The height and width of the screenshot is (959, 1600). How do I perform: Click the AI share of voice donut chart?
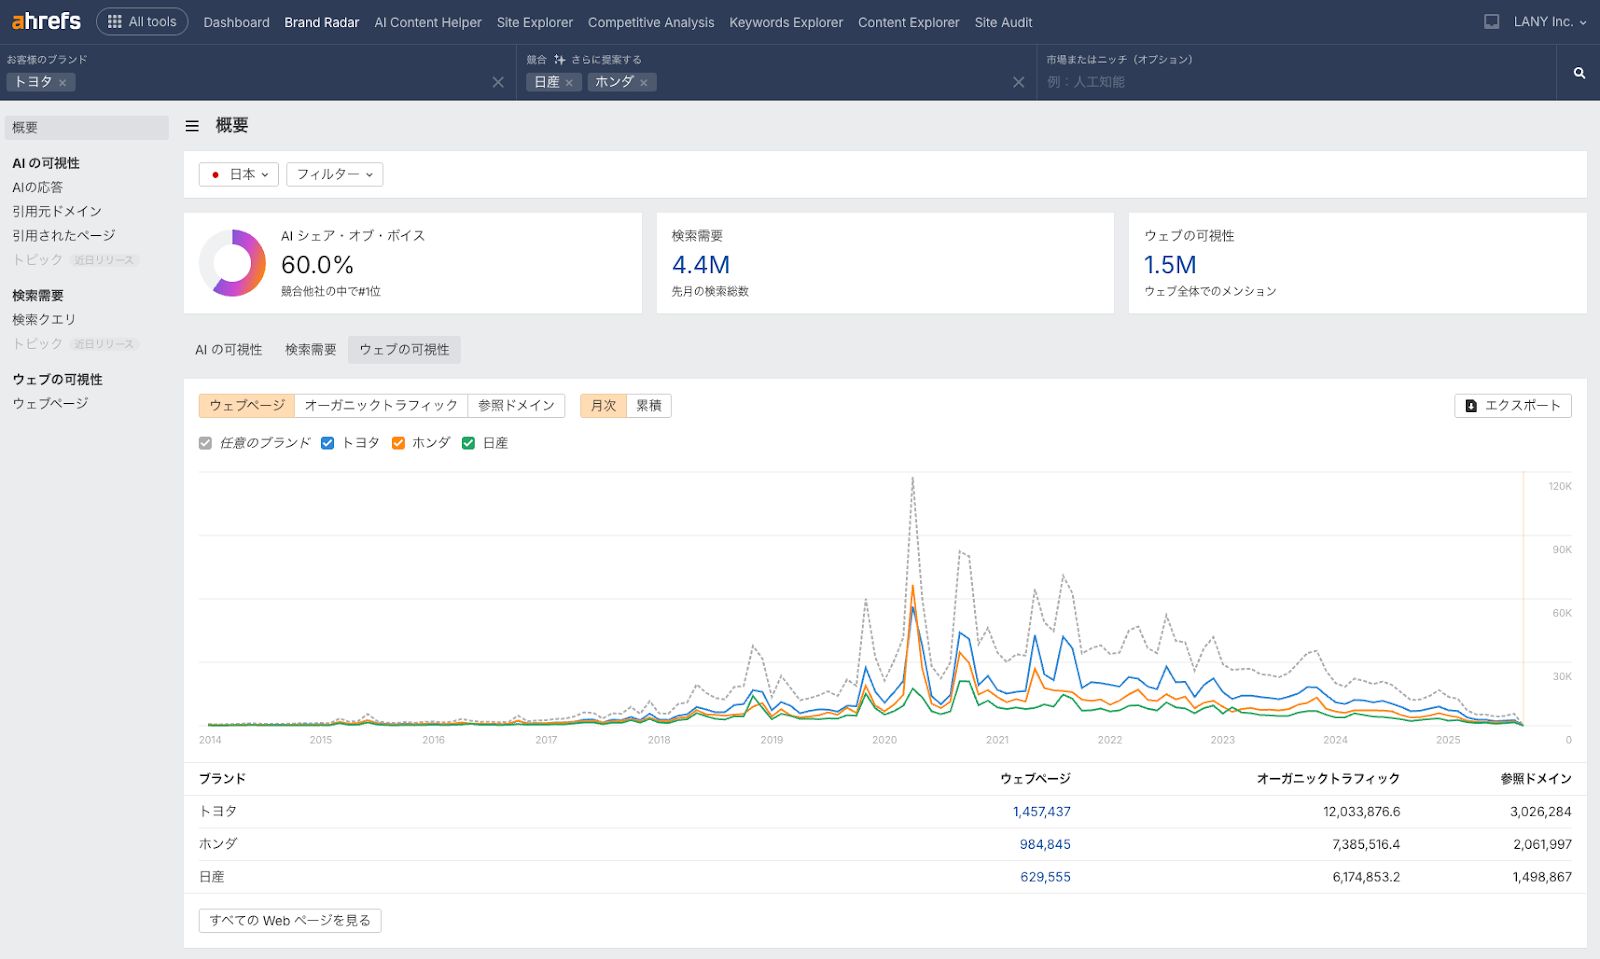point(233,263)
